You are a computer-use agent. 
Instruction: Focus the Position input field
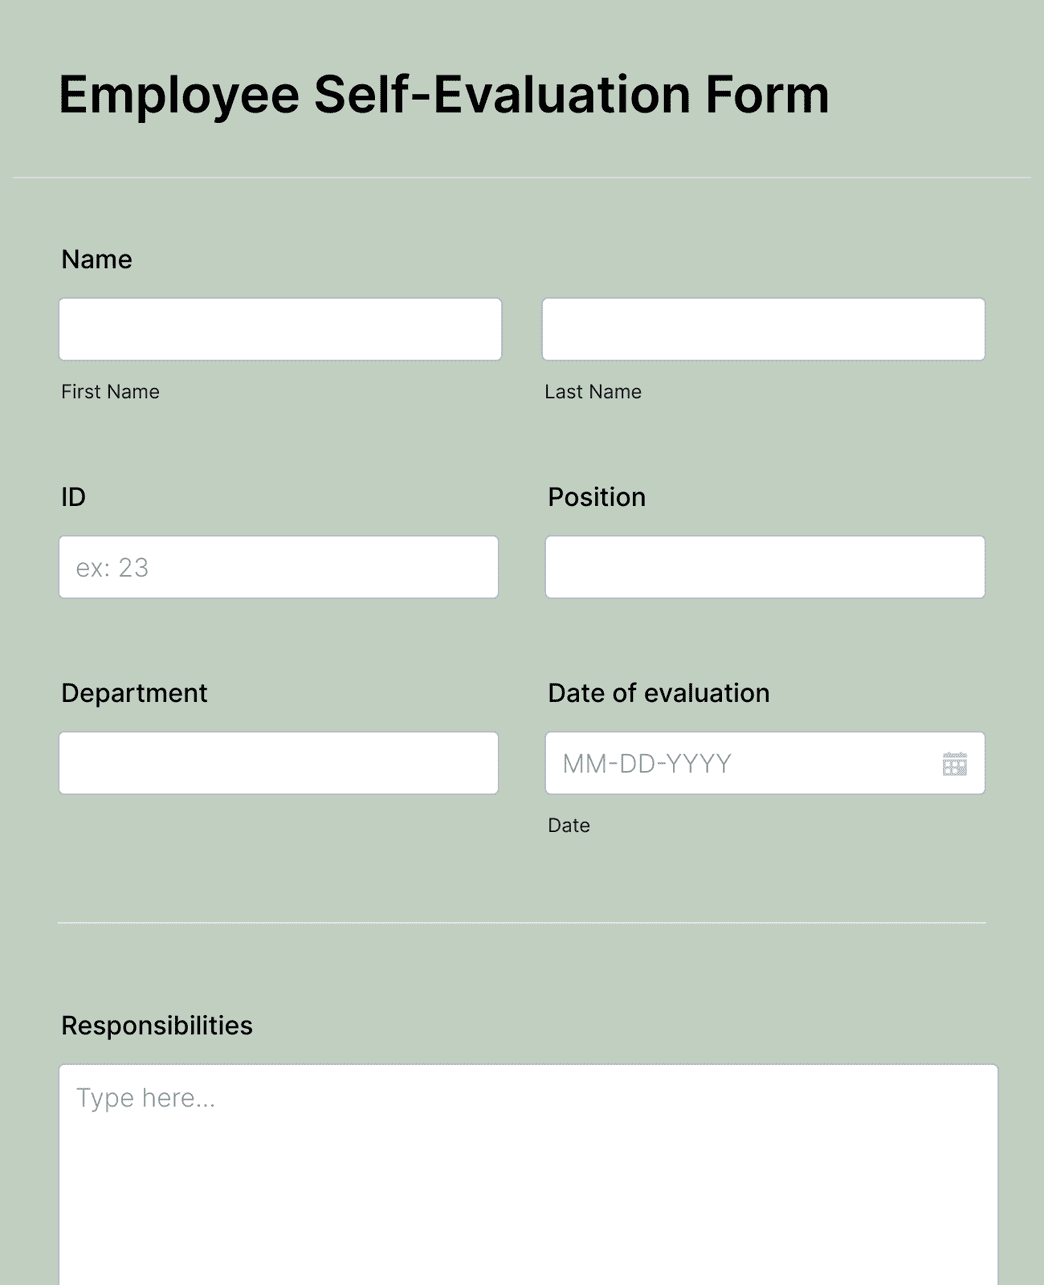(x=764, y=566)
